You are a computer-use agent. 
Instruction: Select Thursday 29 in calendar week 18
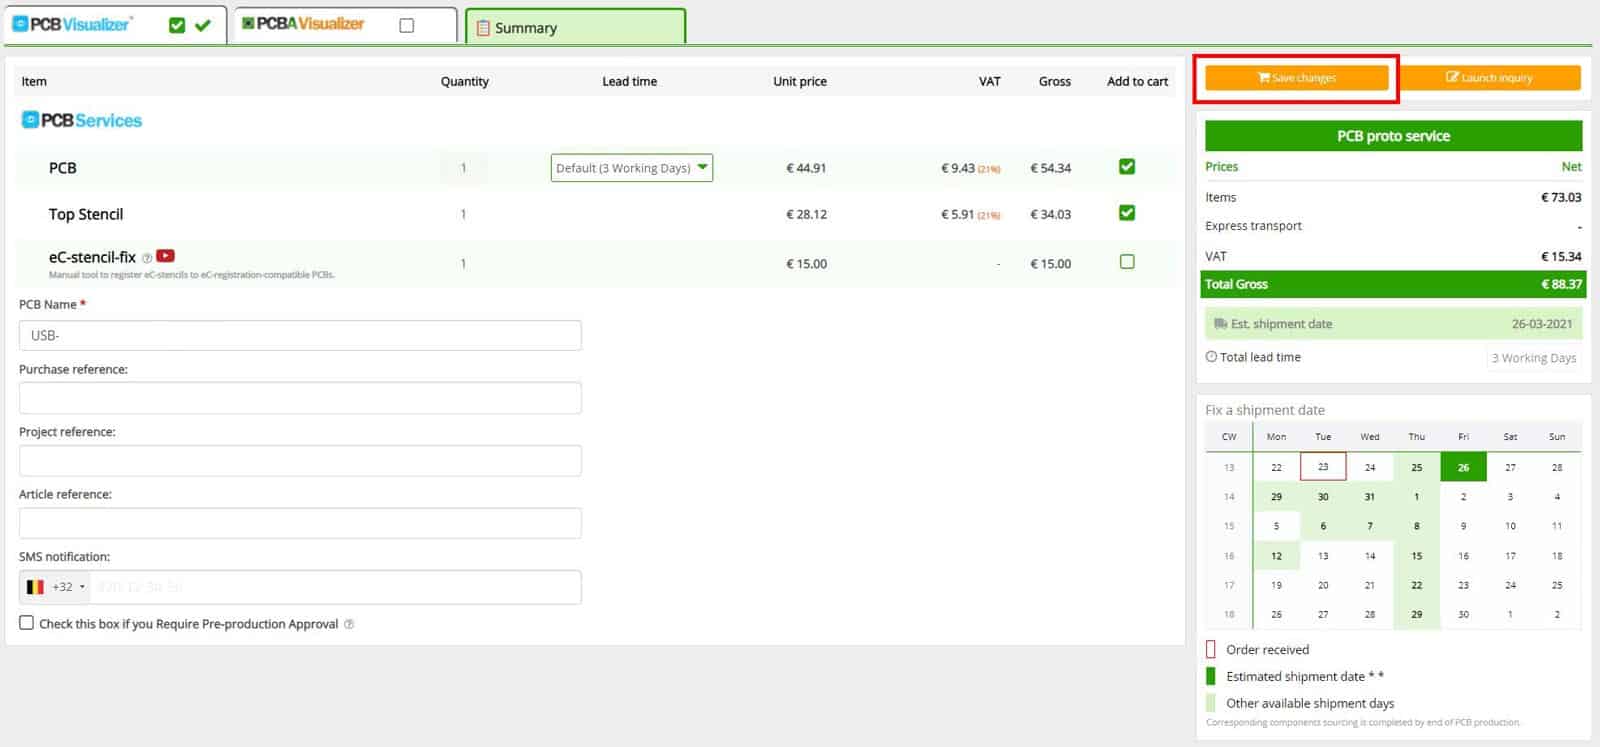coord(1416,614)
